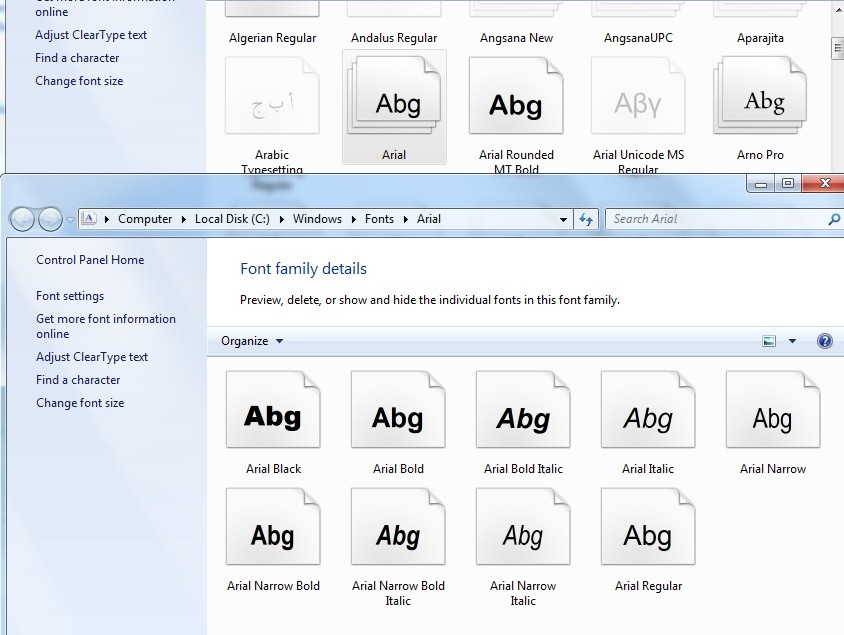The image size is (844, 635).
Task: Click the Refresh button next to address bar
Action: [586, 219]
